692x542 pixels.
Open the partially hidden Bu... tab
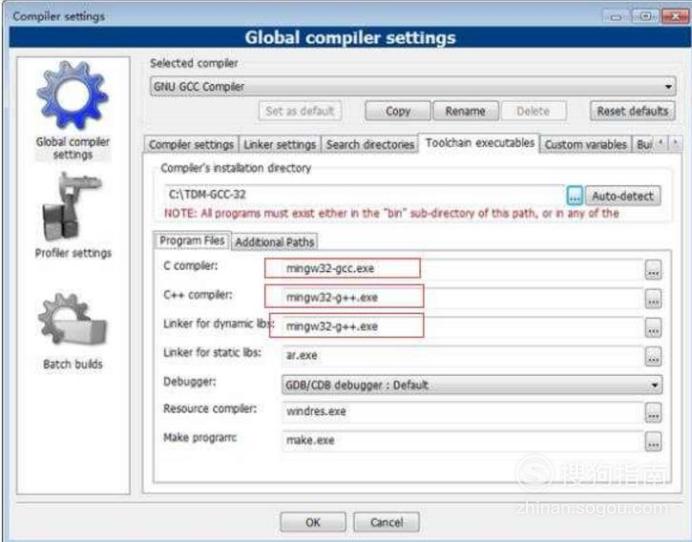[x=643, y=144]
